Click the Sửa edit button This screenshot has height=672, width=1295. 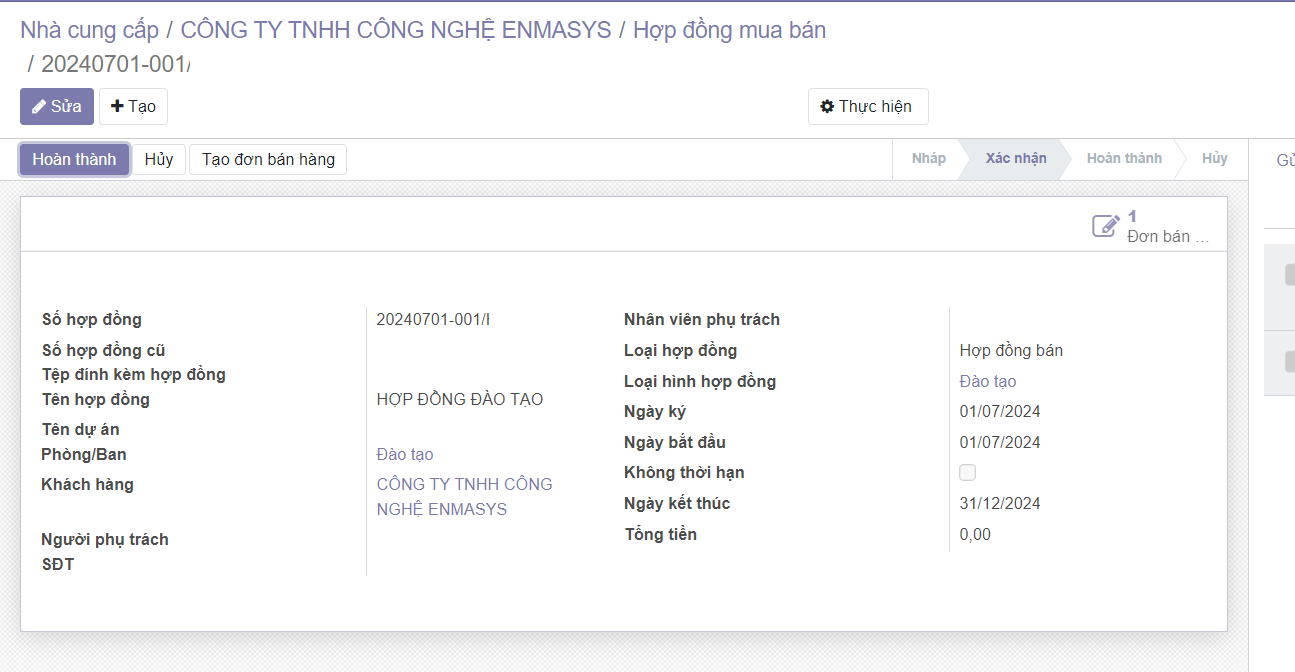[x=57, y=107]
